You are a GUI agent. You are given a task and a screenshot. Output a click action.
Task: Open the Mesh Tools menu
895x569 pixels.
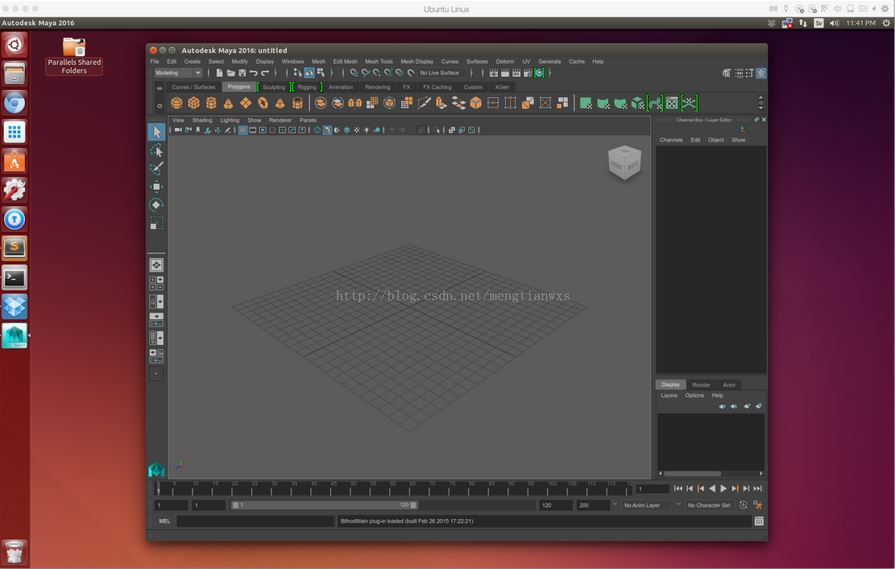click(379, 62)
